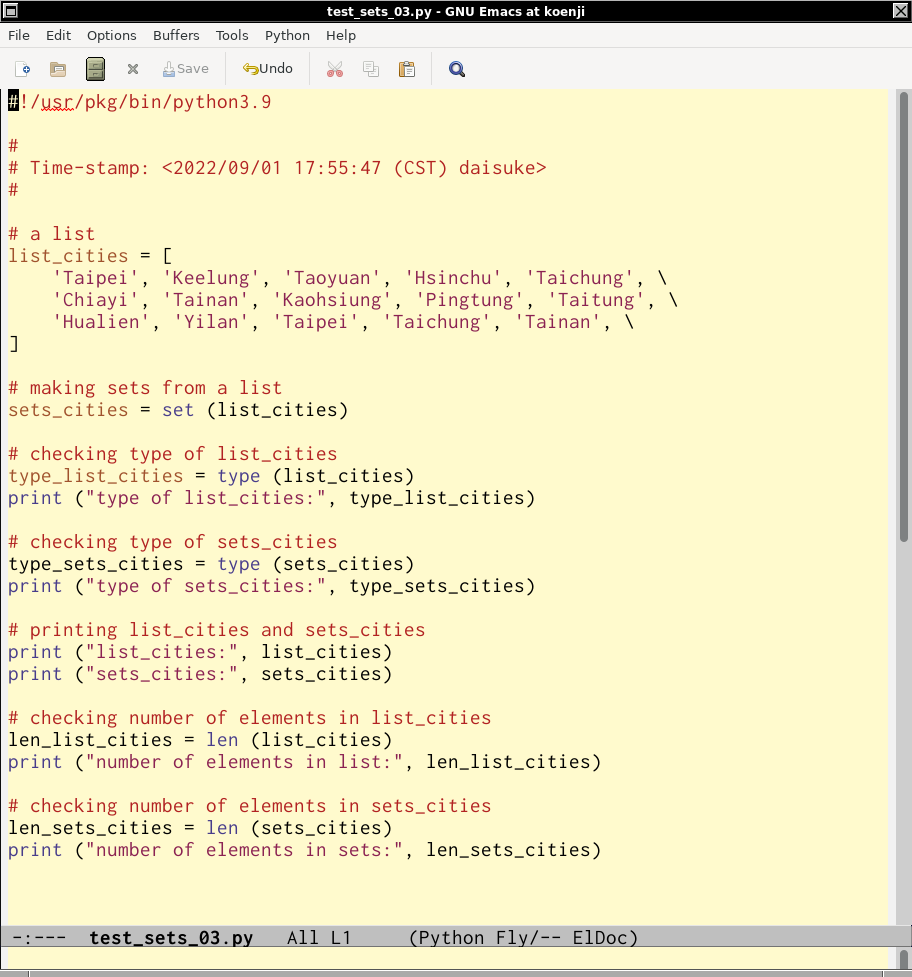
Task: Close the buffer using the X toolbar icon
Action: pyautogui.click(x=132, y=69)
